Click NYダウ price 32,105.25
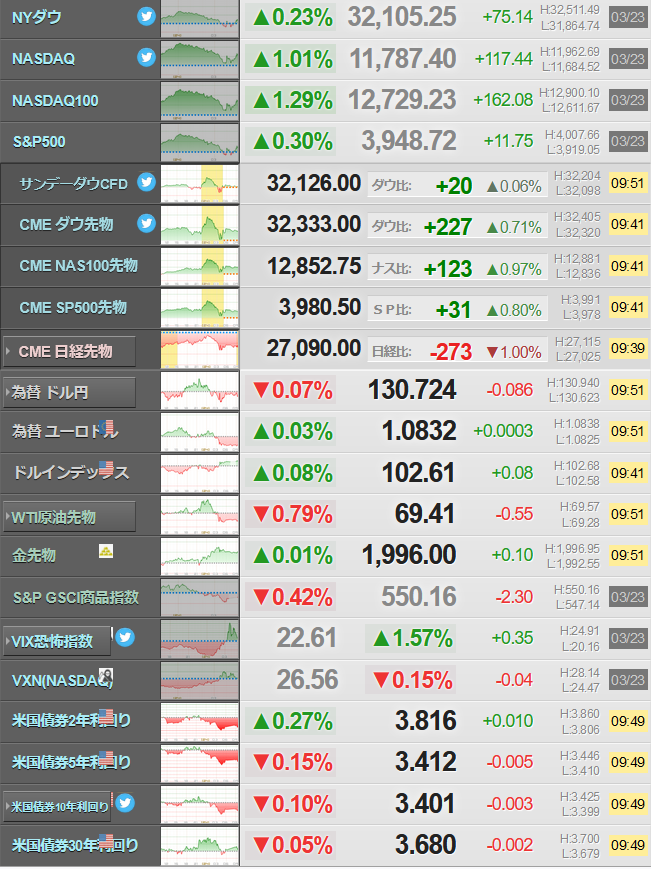 402,17
